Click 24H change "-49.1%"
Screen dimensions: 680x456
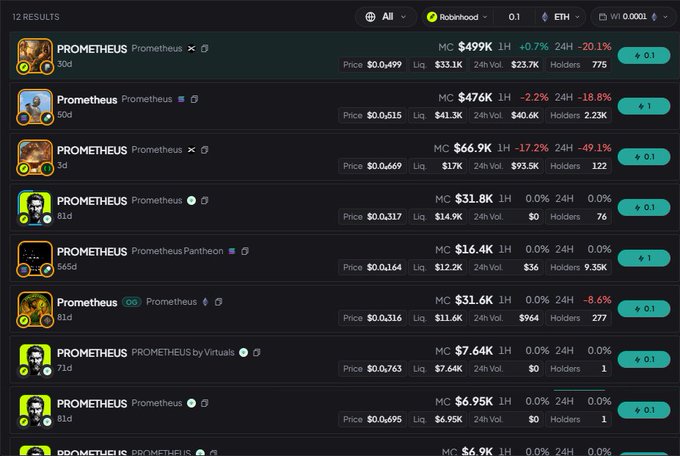click(594, 148)
